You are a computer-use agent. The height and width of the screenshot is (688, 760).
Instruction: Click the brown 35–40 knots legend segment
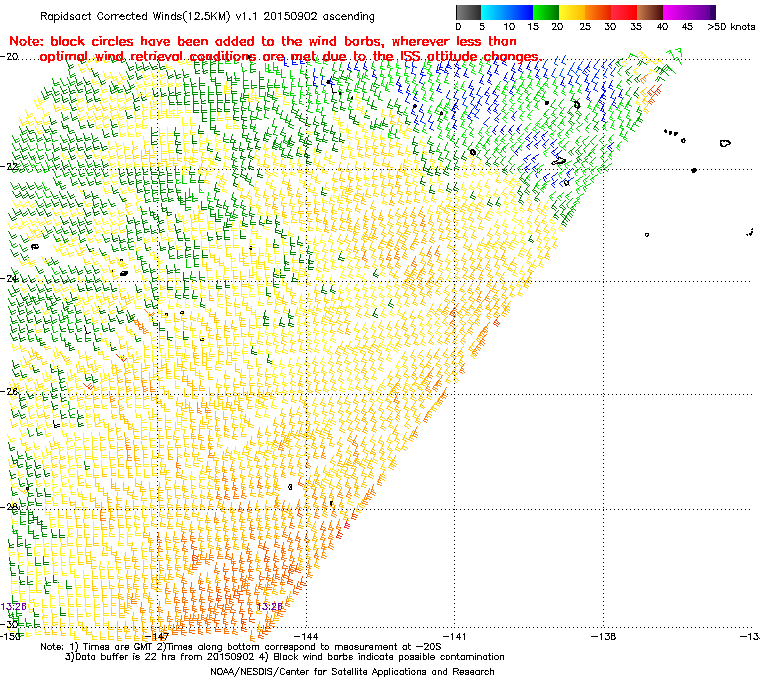click(650, 12)
